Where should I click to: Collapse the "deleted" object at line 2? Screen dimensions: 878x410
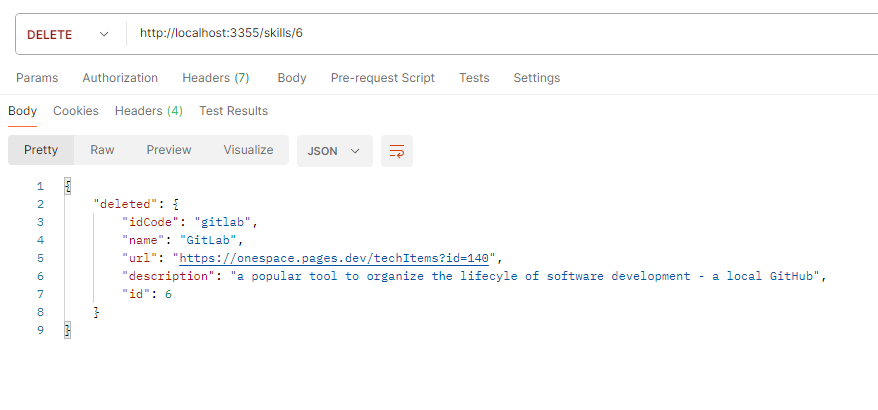(175, 203)
